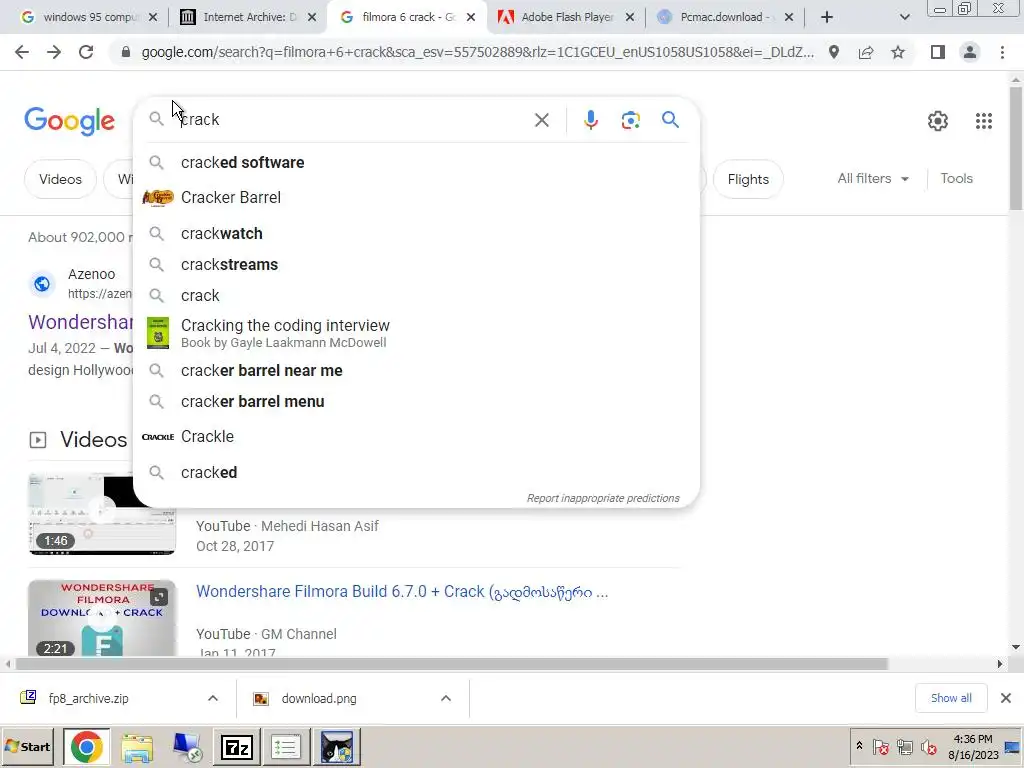
Task: Show all downloads
Action: [951, 698]
